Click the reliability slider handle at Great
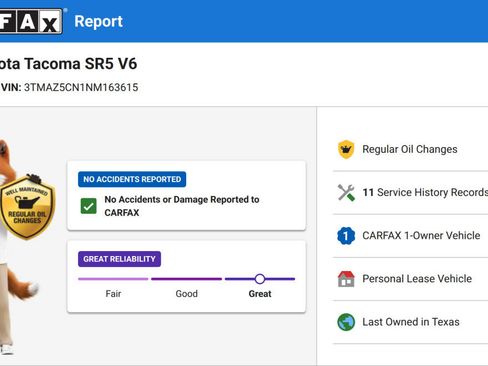 pos(260,279)
